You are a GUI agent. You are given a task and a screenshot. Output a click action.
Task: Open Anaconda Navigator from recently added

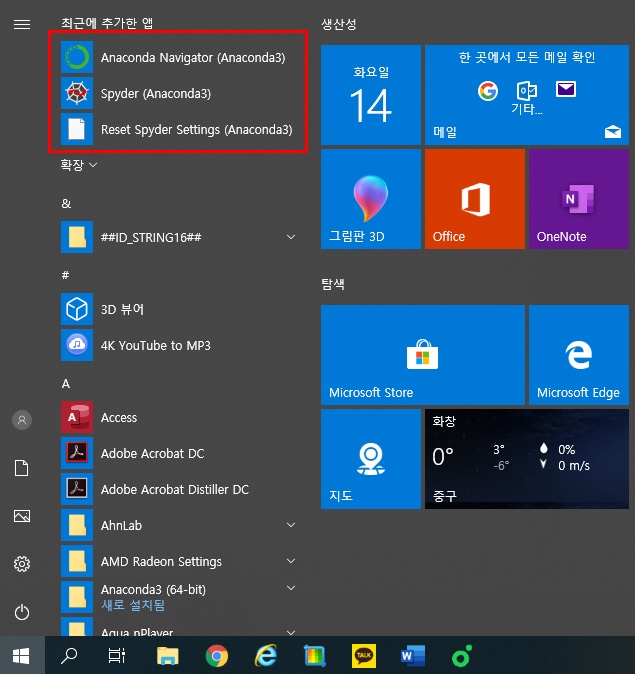[x=177, y=57]
